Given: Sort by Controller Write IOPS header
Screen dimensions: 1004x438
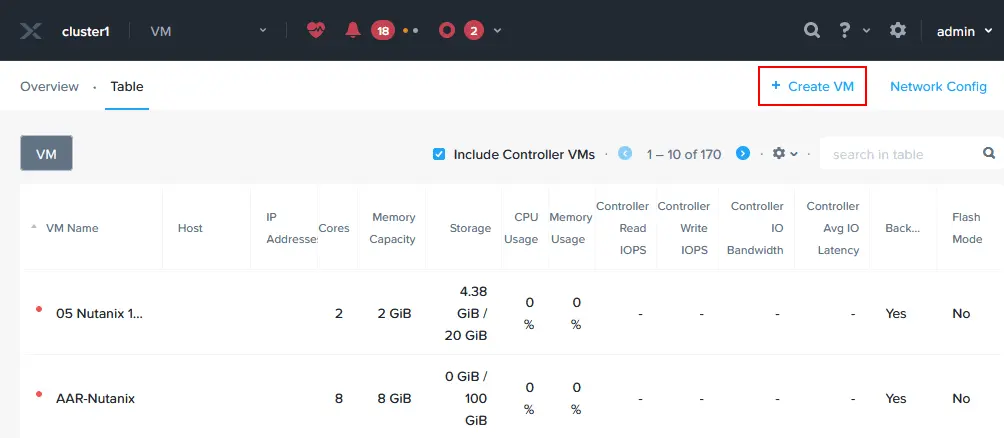Looking at the screenshot, I should click(684, 228).
